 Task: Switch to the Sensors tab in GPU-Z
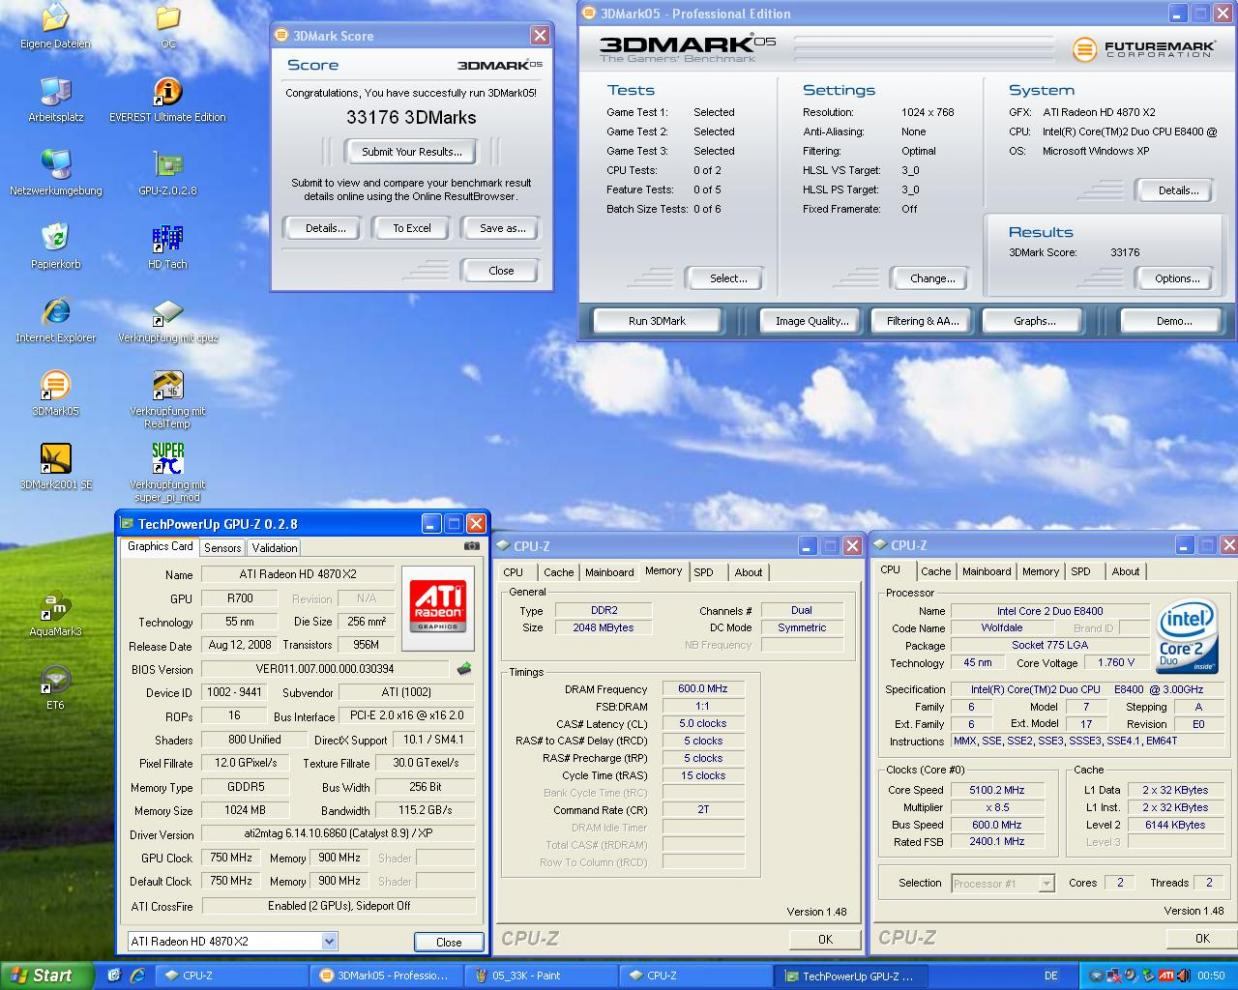(x=222, y=548)
